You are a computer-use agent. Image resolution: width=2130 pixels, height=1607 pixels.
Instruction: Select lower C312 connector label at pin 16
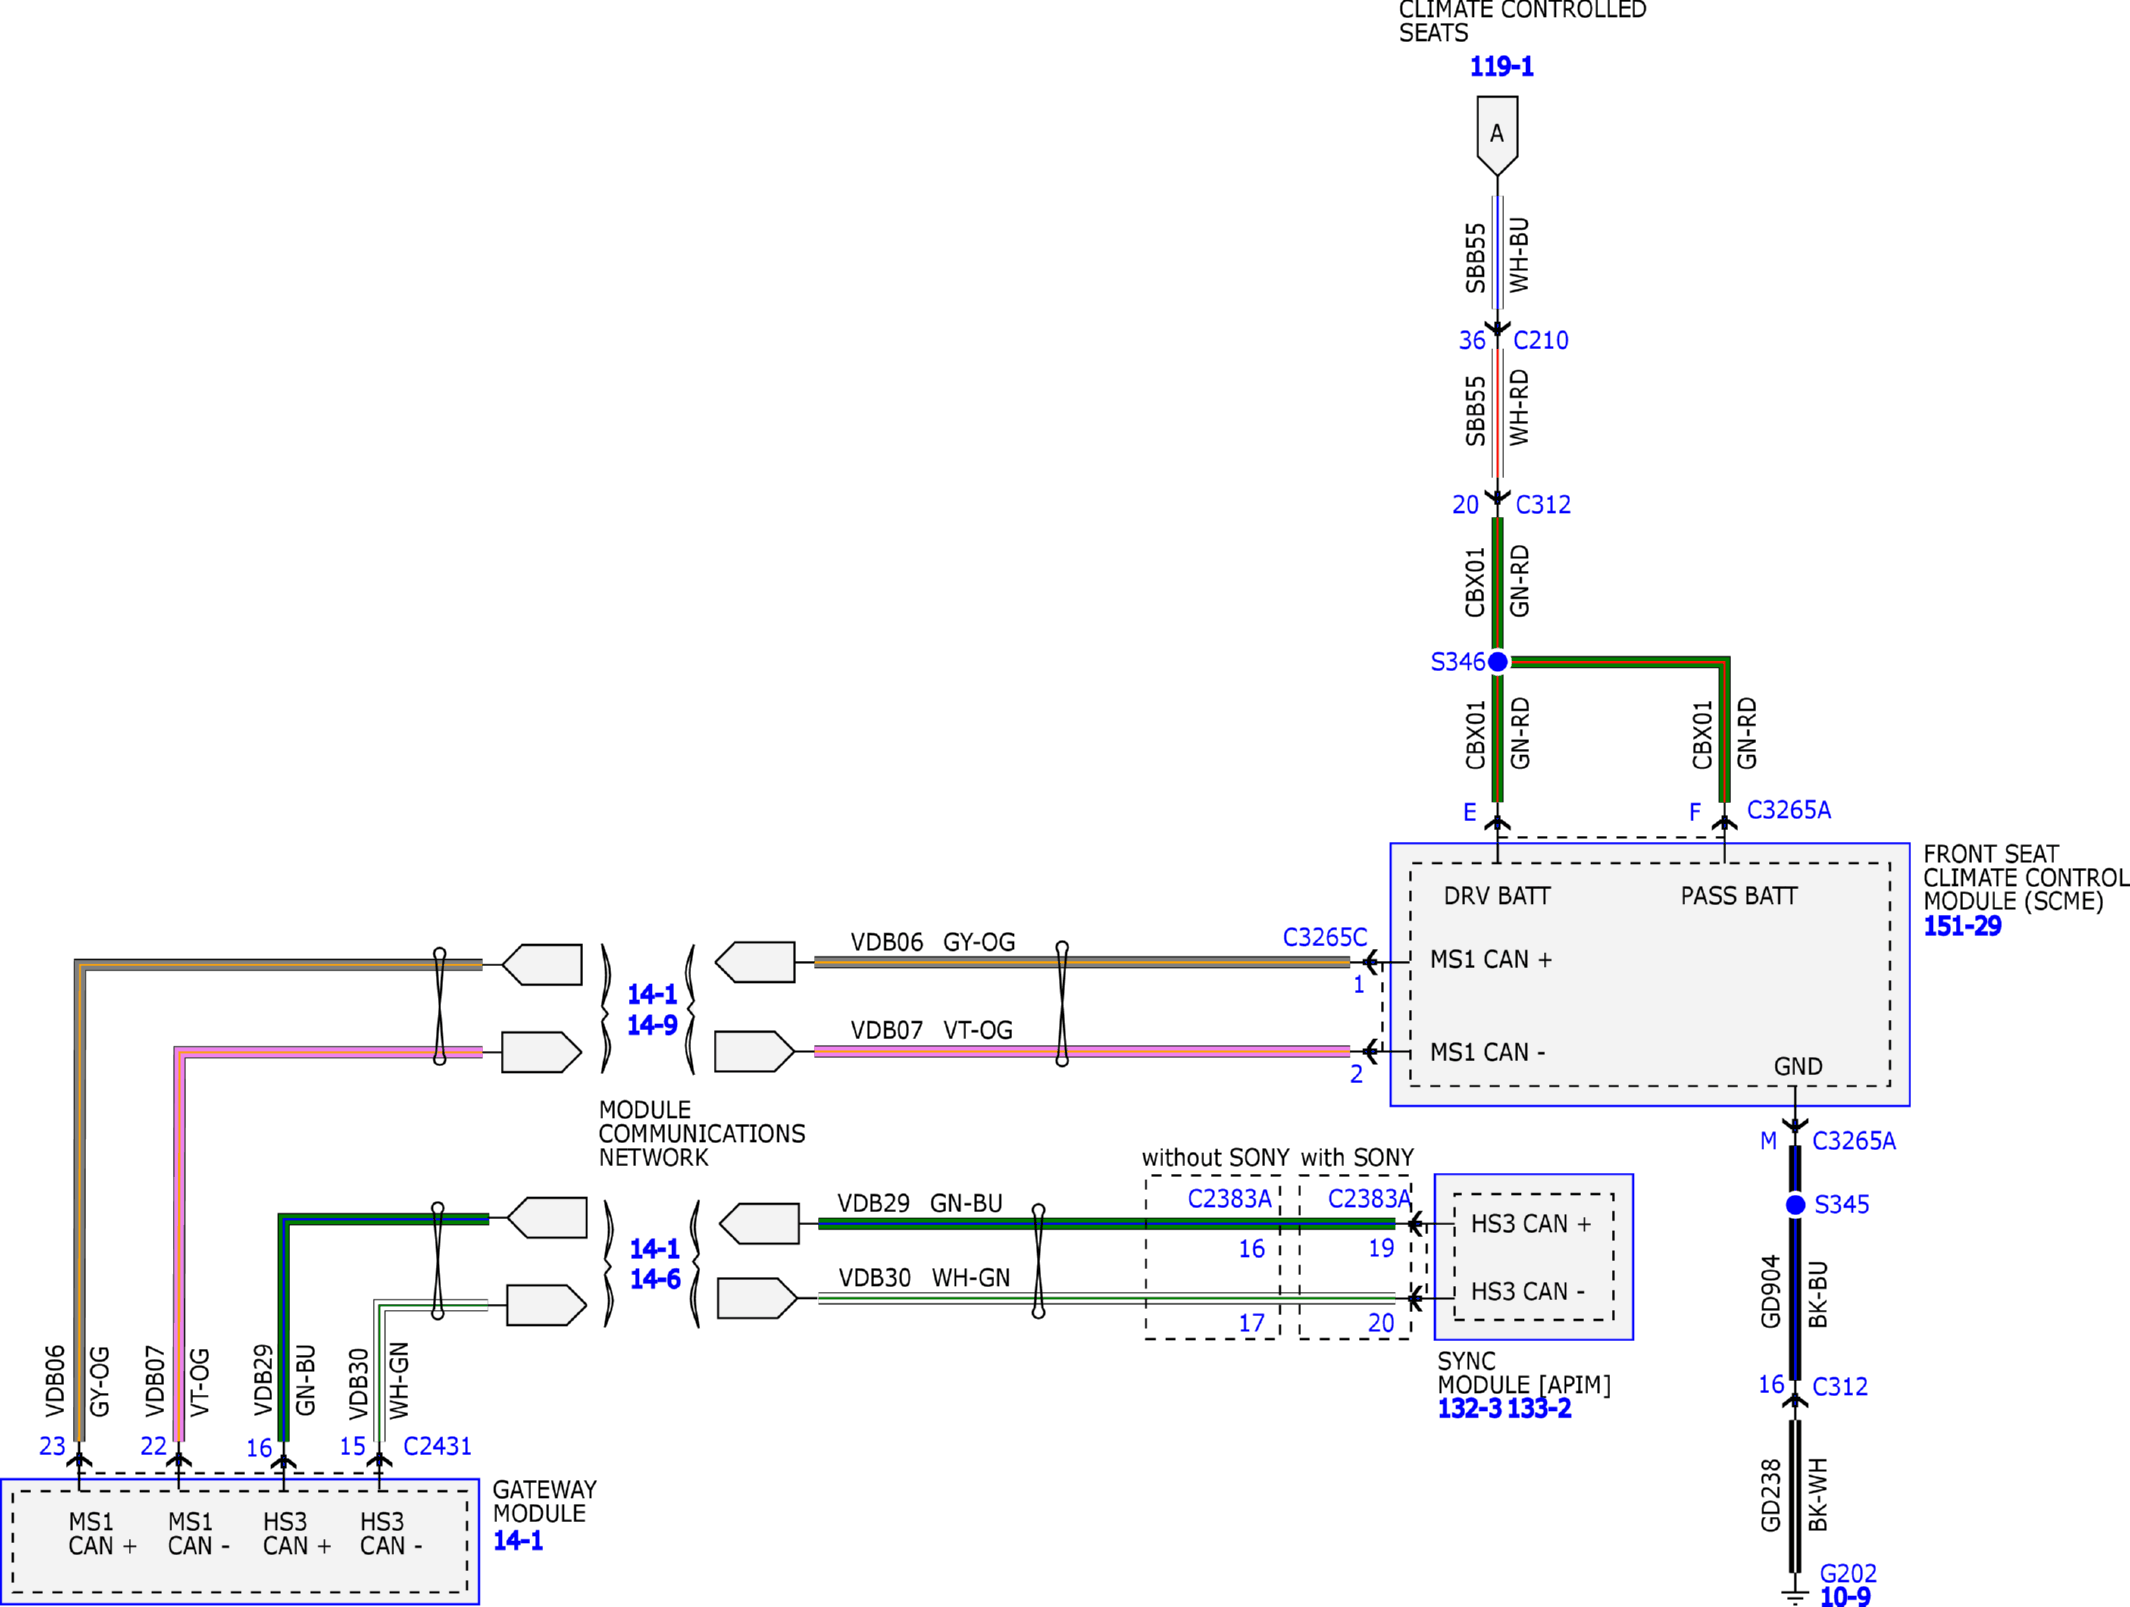coord(1840,1388)
